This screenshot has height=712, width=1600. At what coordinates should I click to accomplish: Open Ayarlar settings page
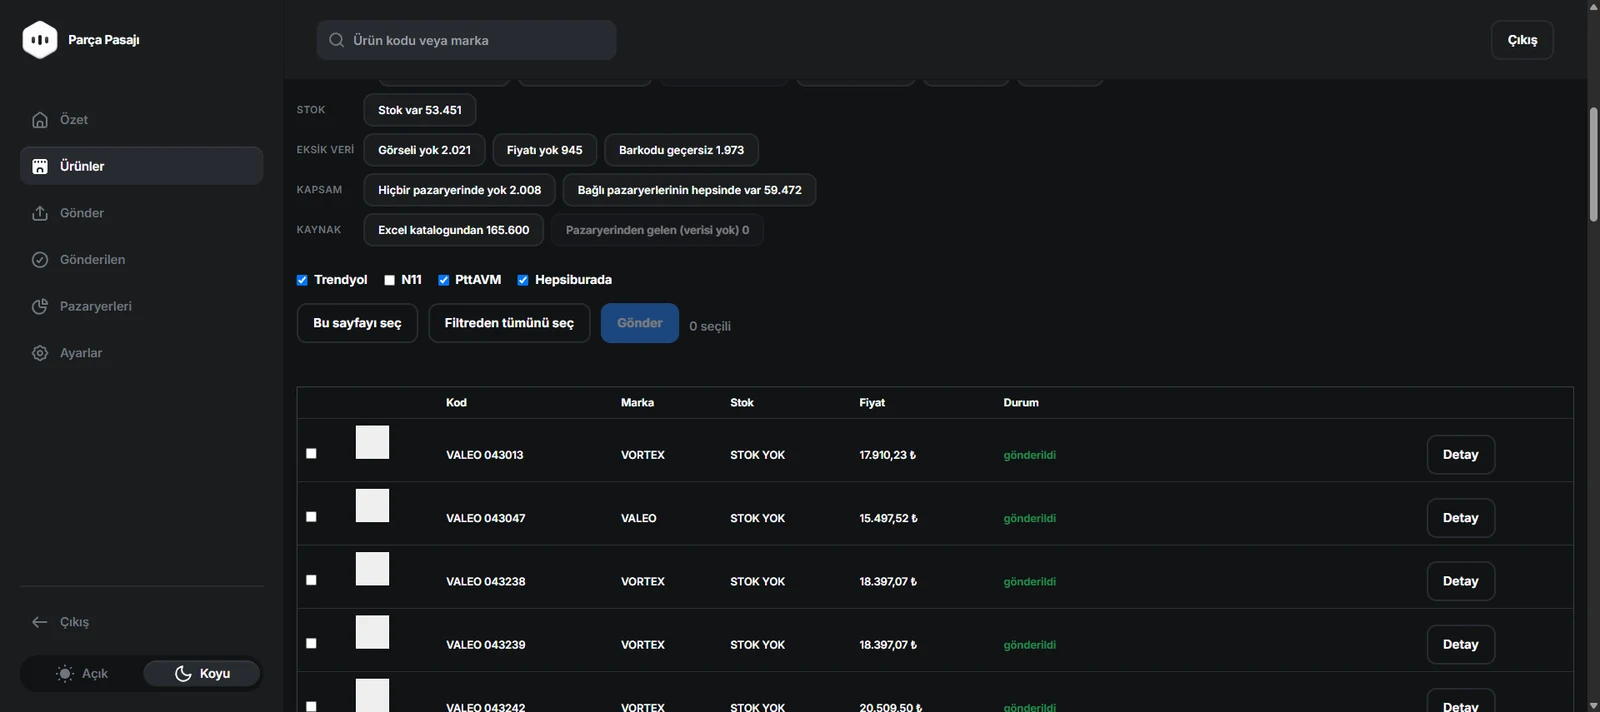click(141, 353)
